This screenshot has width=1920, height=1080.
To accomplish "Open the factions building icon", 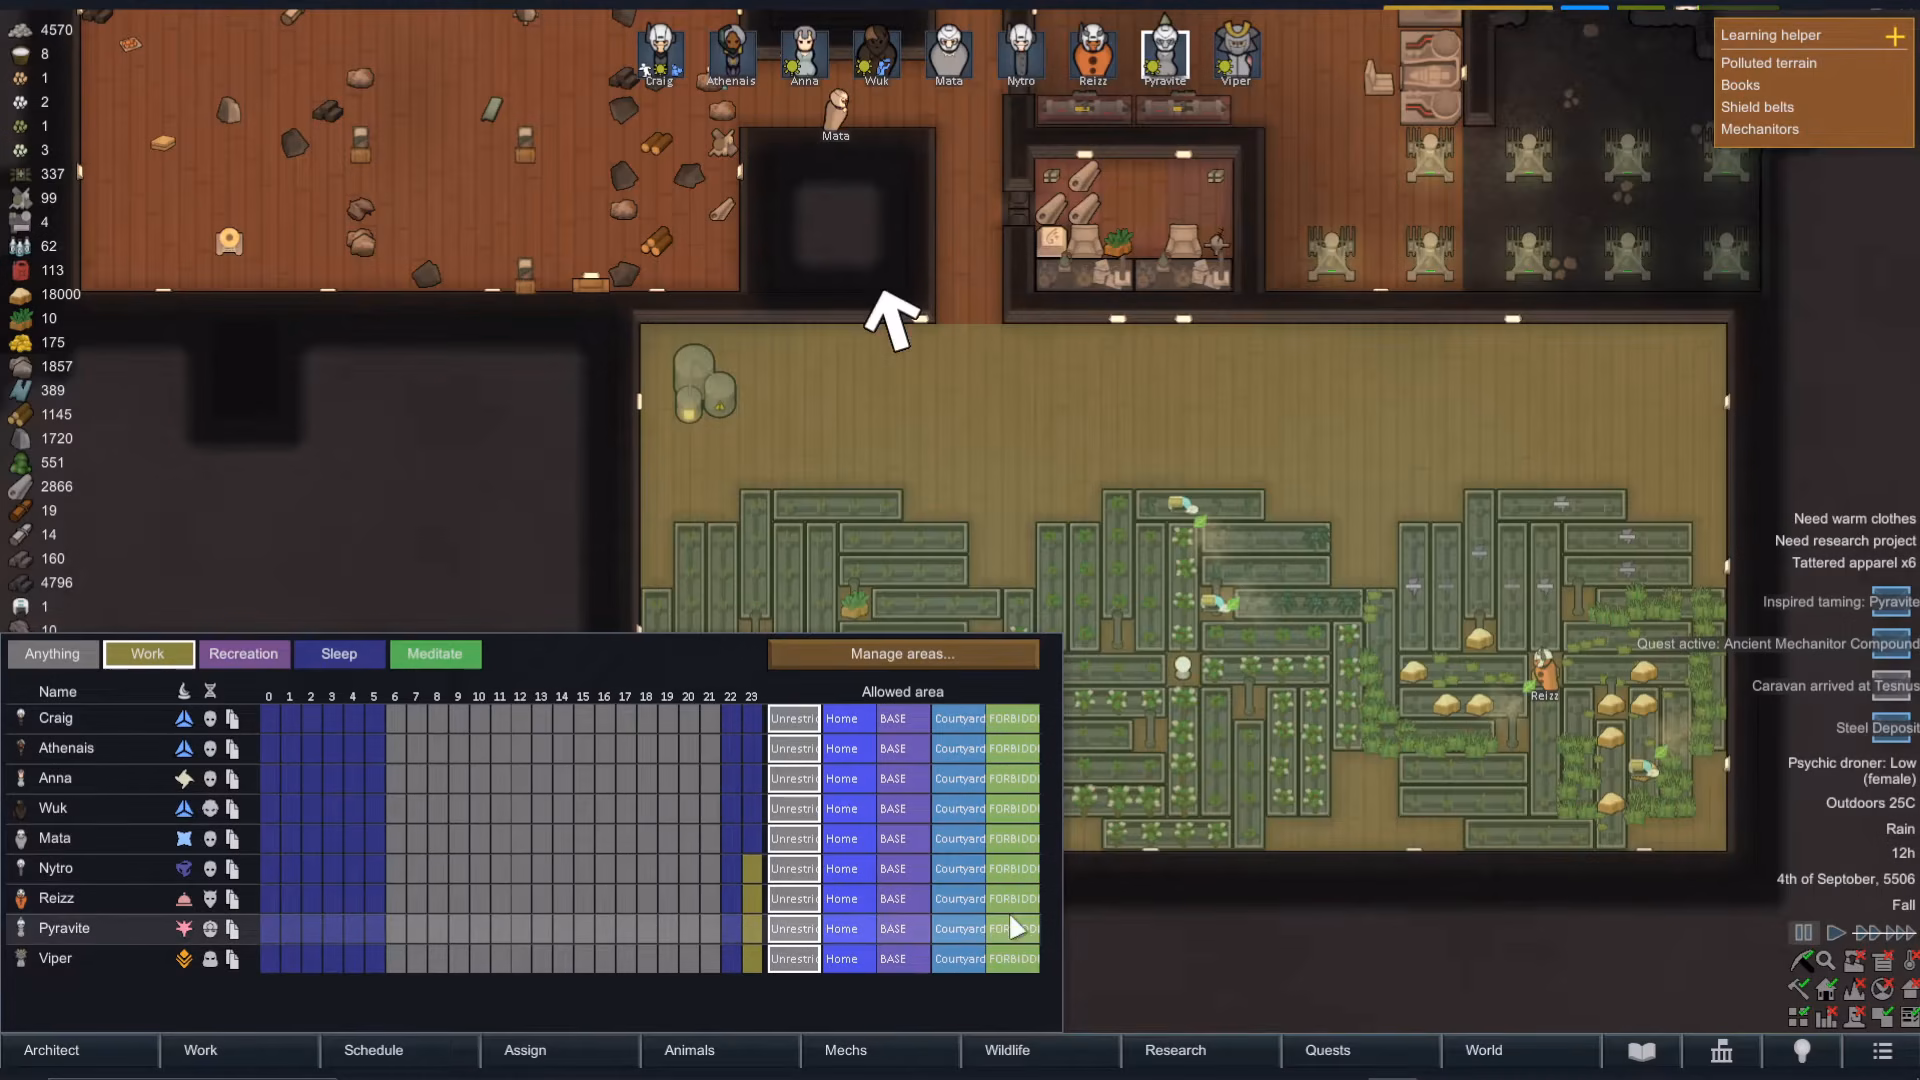I will tap(1721, 1051).
